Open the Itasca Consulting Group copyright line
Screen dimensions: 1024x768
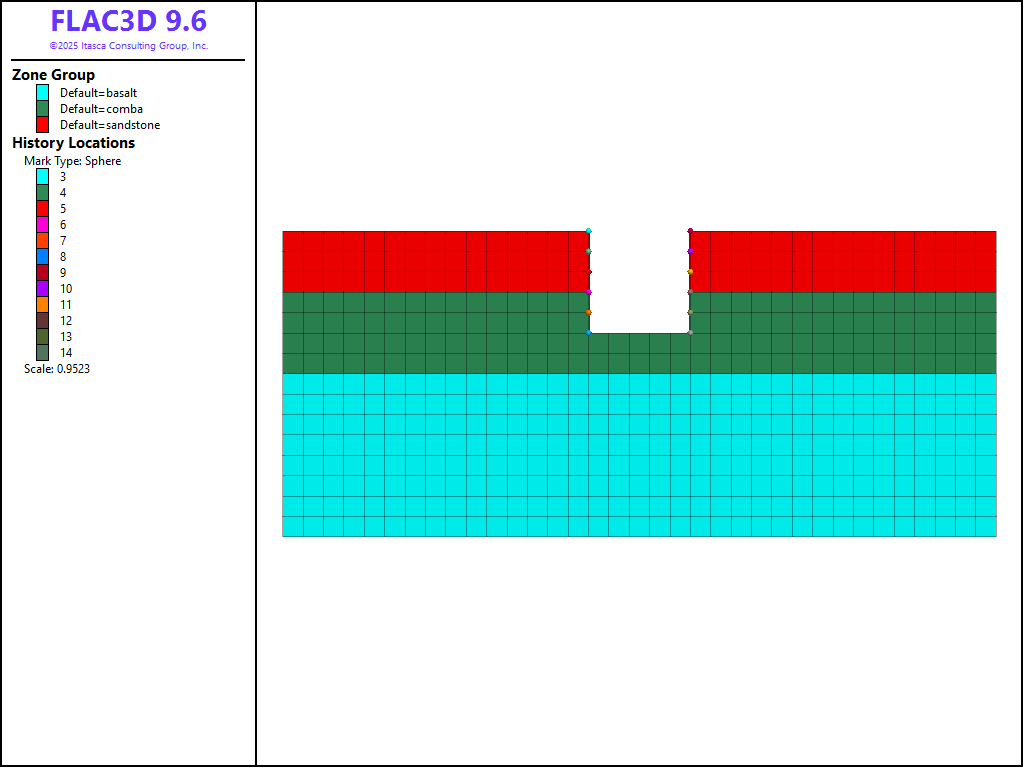(128, 46)
